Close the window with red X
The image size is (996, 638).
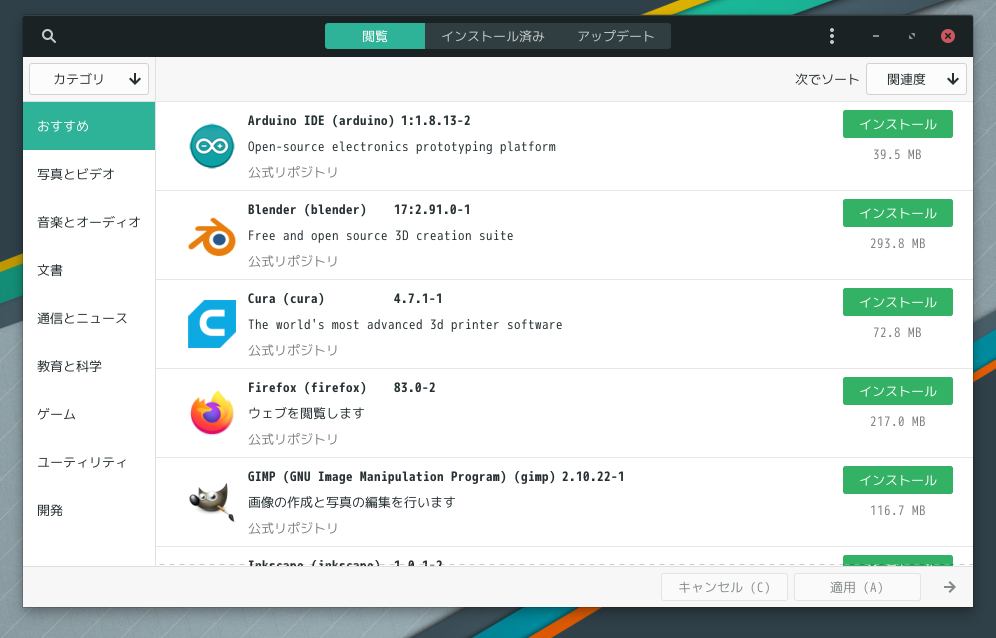click(948, 36)
